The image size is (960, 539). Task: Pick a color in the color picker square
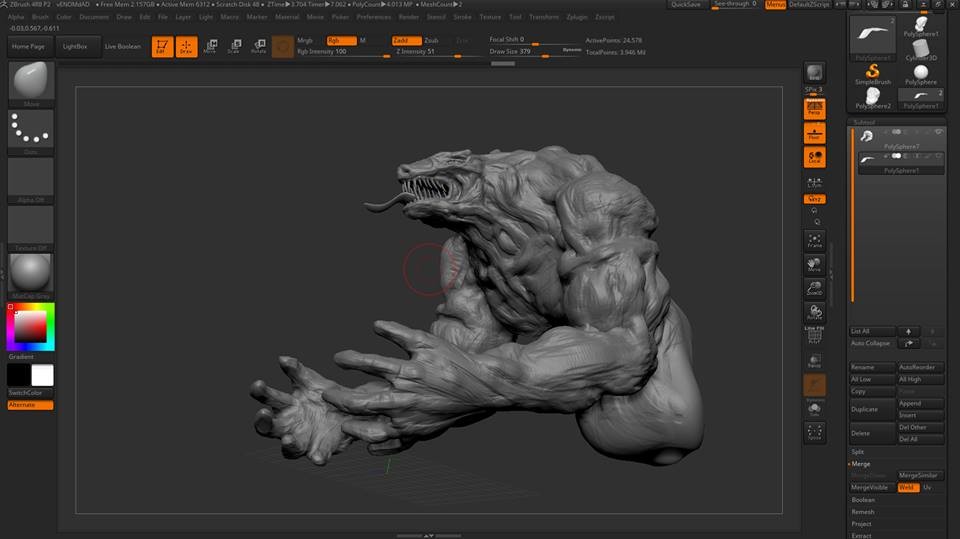pyautogui.click(x=28, y=327)
